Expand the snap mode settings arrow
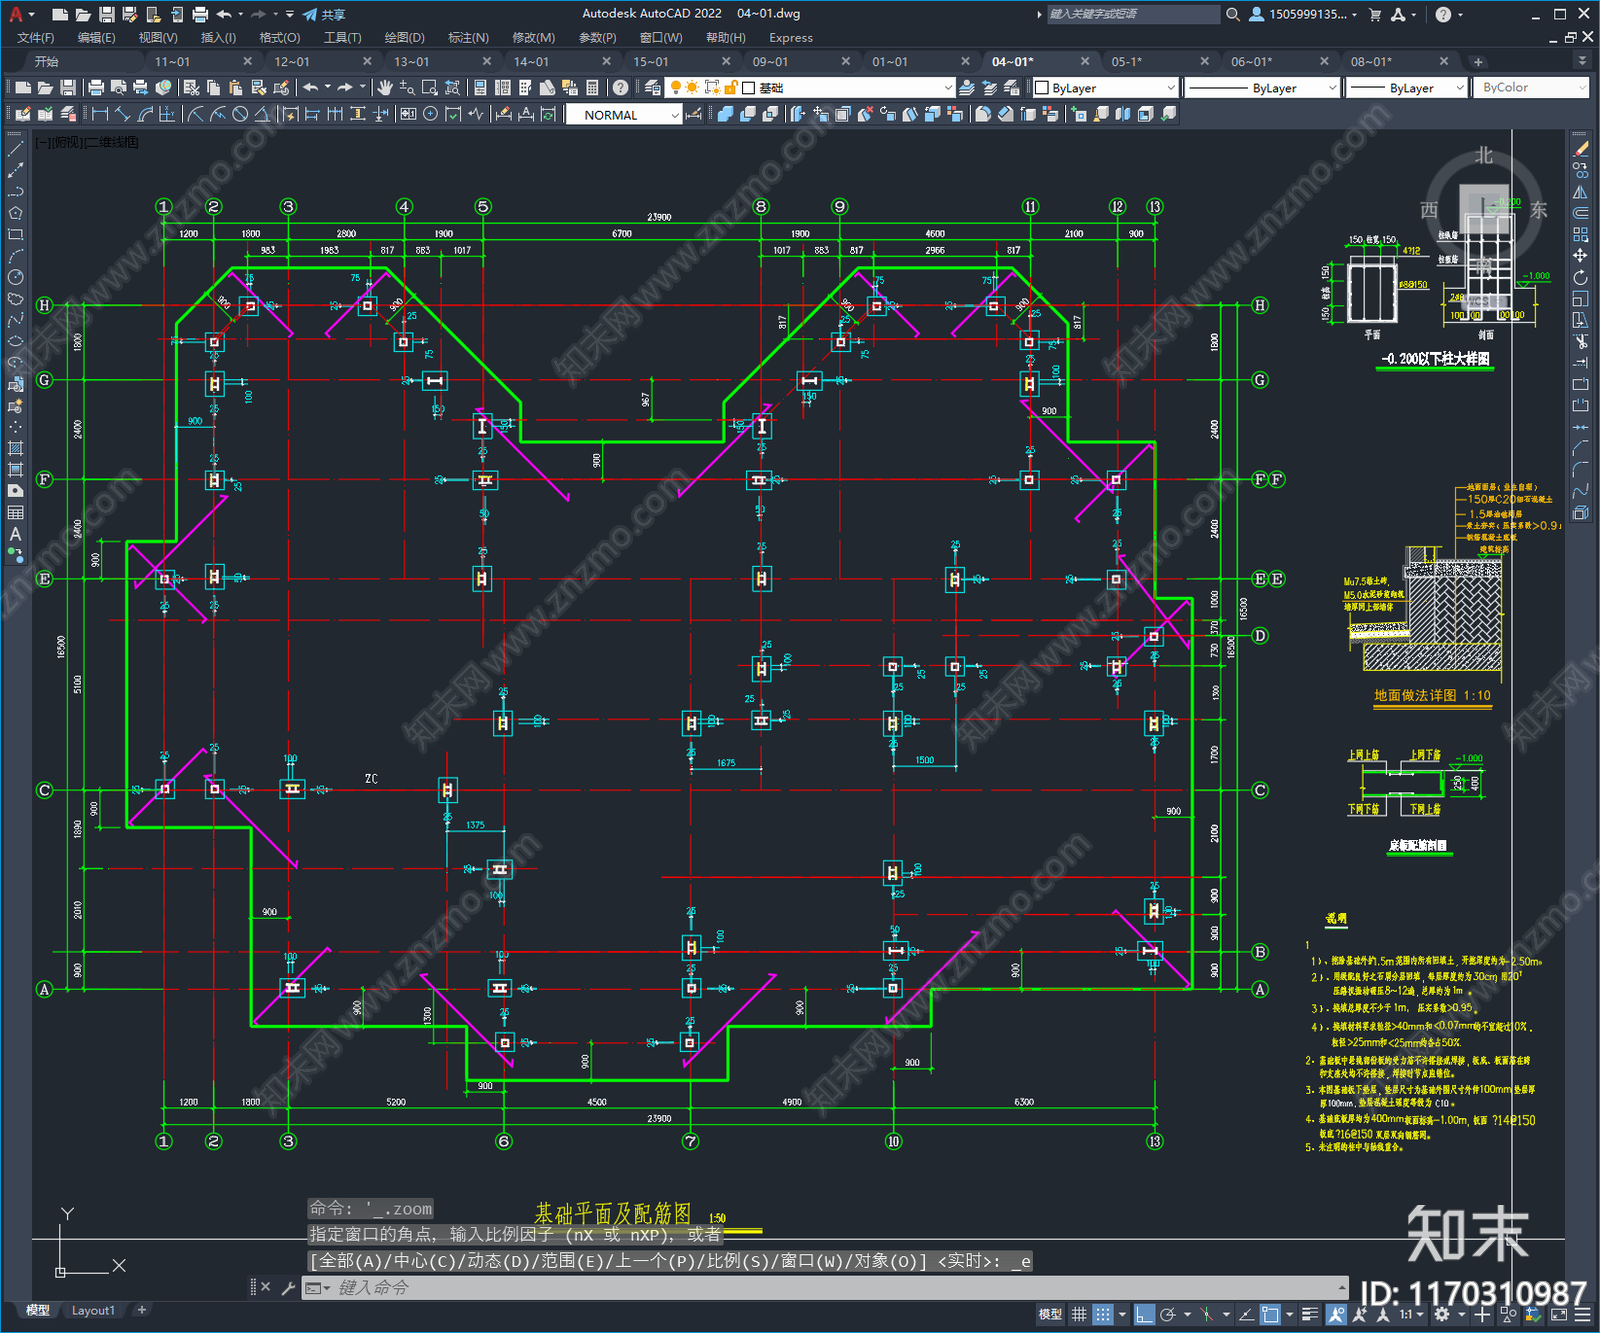Viewport: 1600px width, 1333px height. pyautogui.click(x=1122, y=1314)
